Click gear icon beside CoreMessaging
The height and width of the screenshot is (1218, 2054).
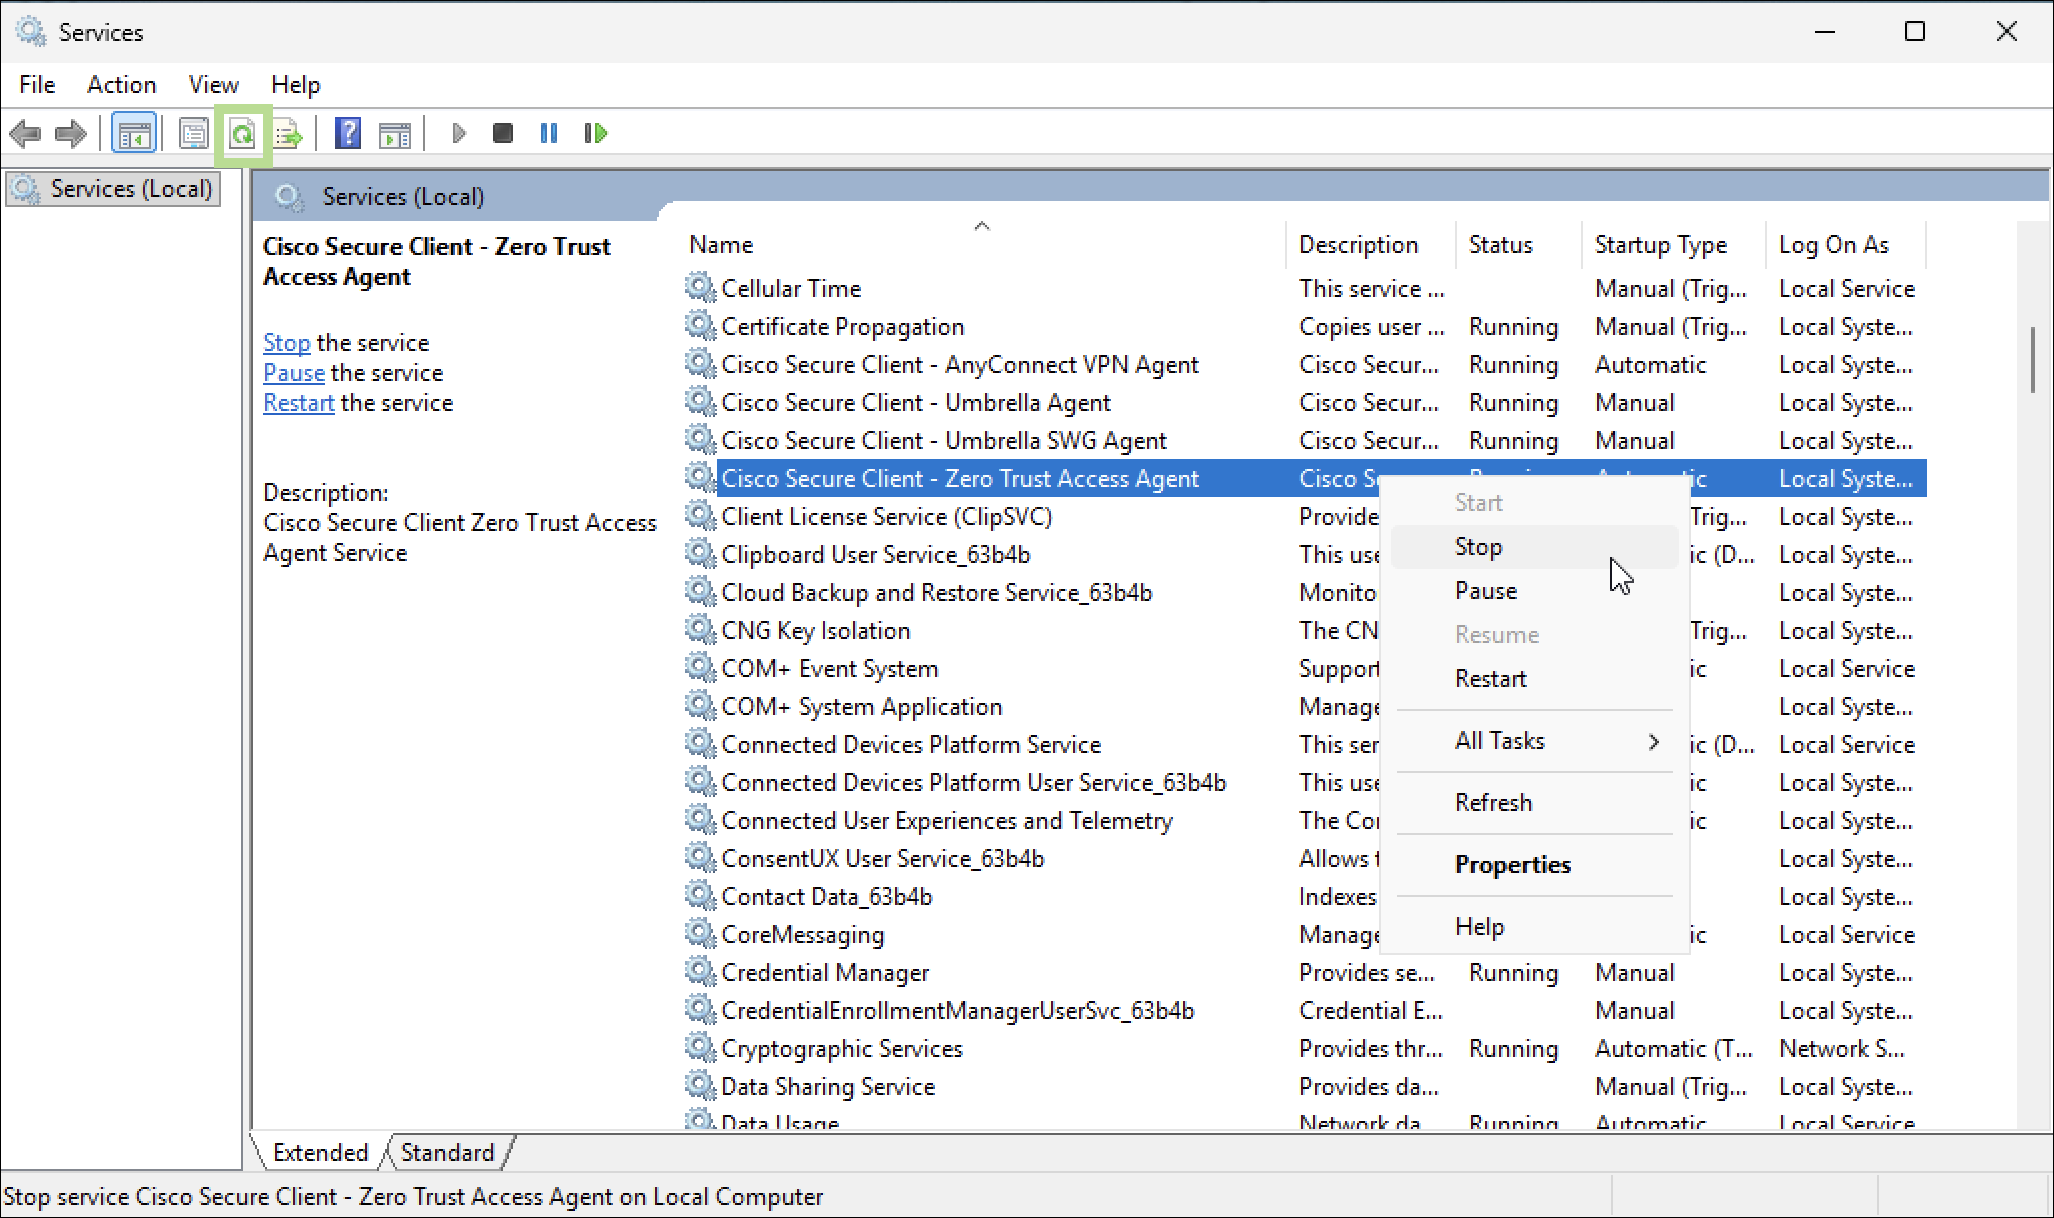pyautogui.click(x=700, y=933)
